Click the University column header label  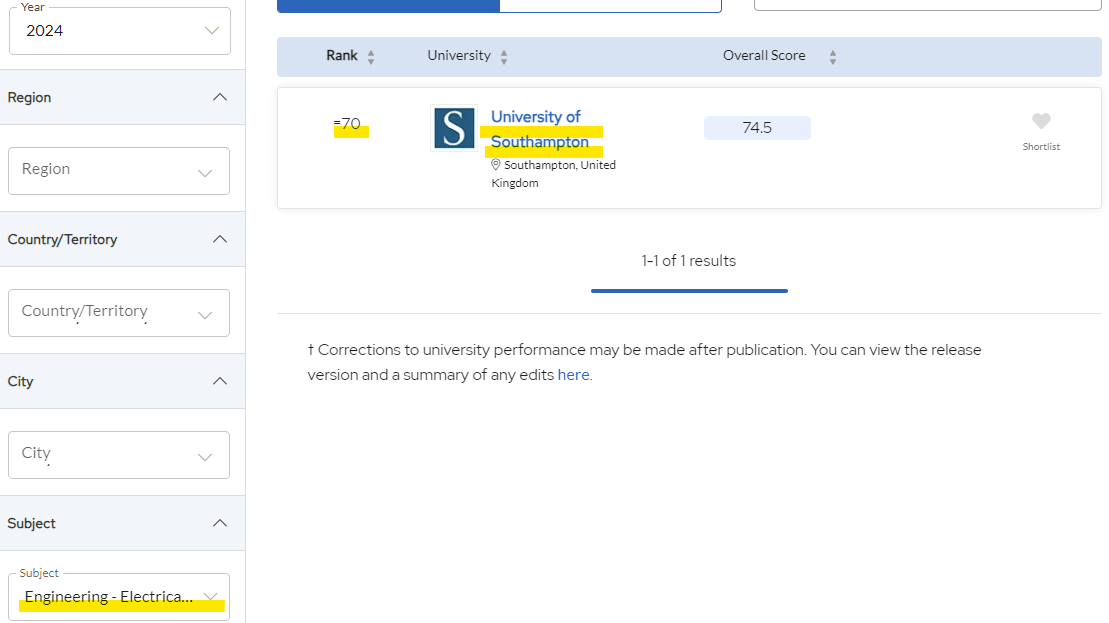[x=459, y=56]
